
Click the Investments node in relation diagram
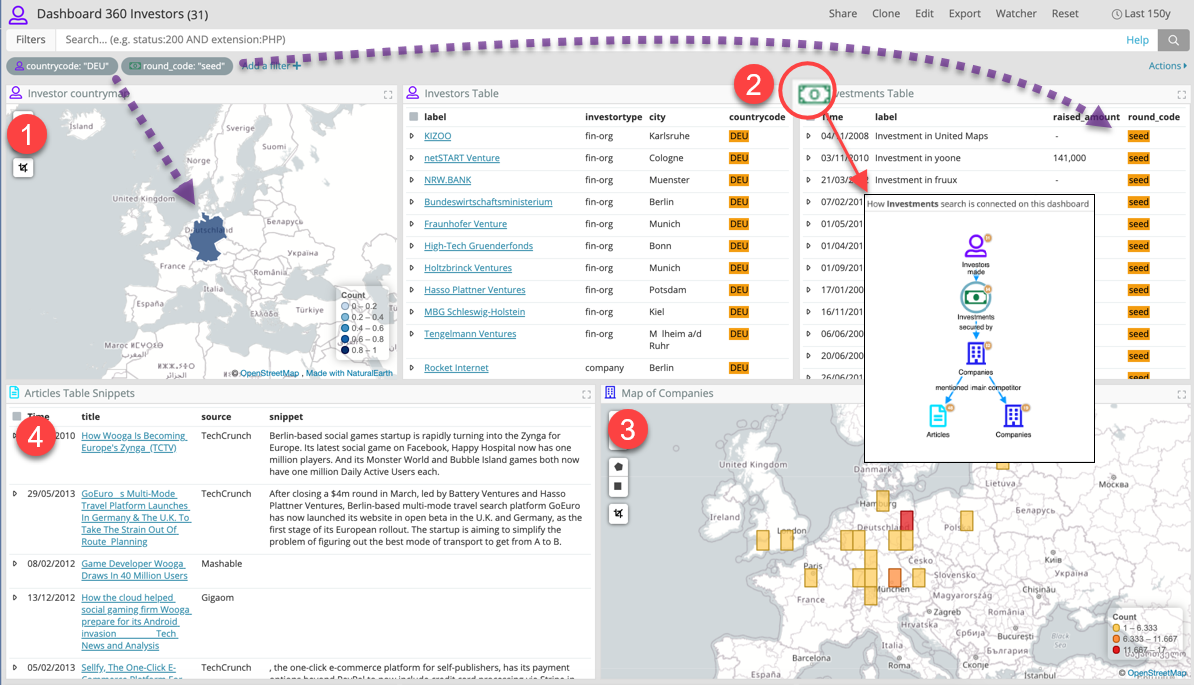click(x=975, y=297)
